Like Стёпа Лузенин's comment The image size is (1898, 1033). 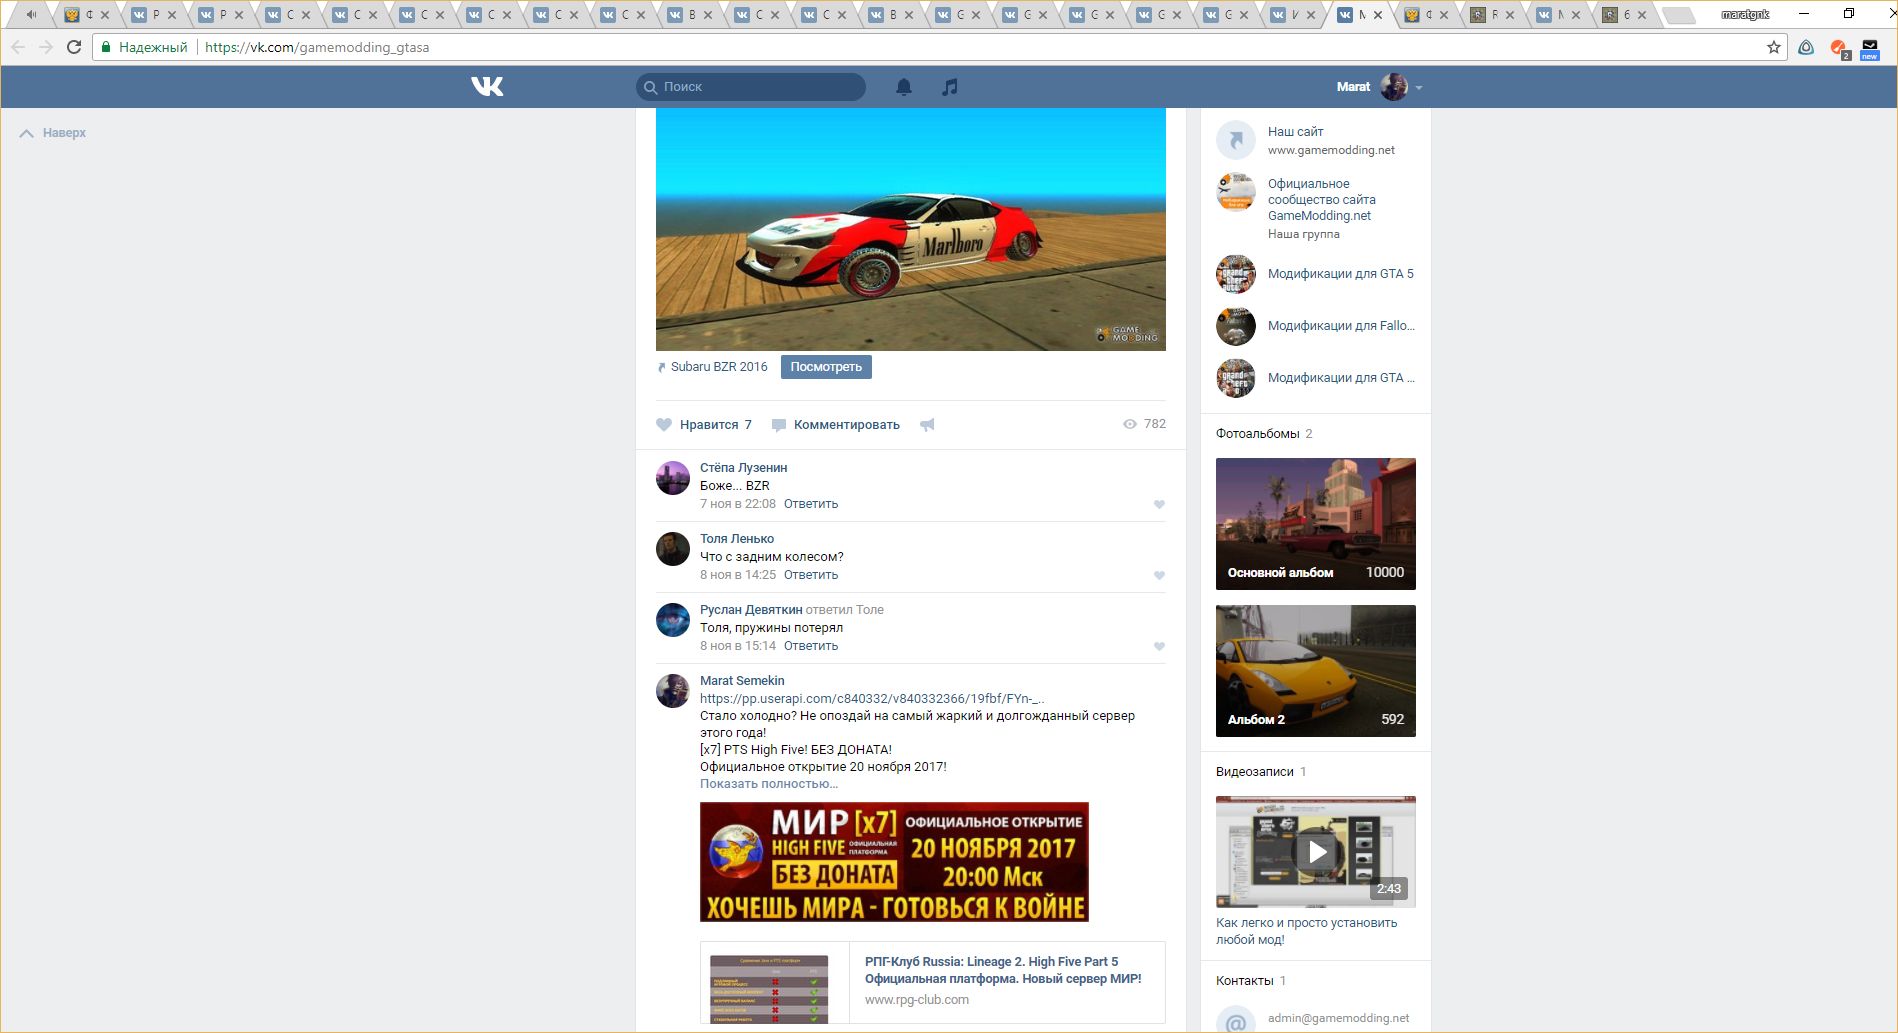coord(1159,505)
